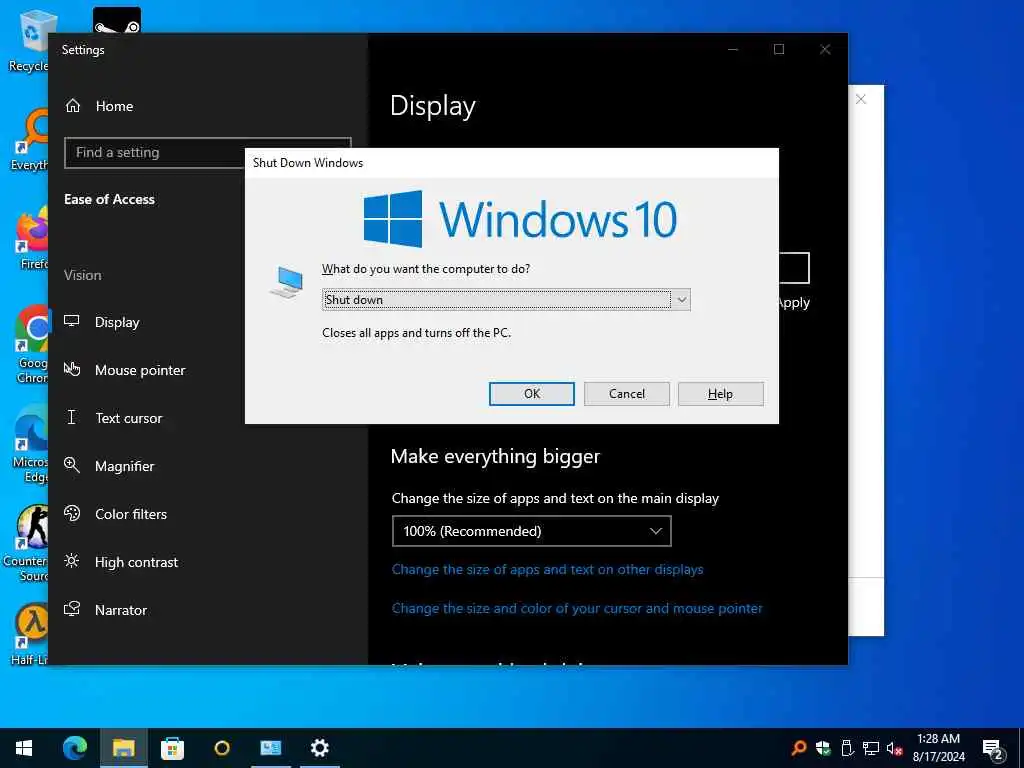Close the white window behind Settings
Screen dimensions: 1024x768
861,99
